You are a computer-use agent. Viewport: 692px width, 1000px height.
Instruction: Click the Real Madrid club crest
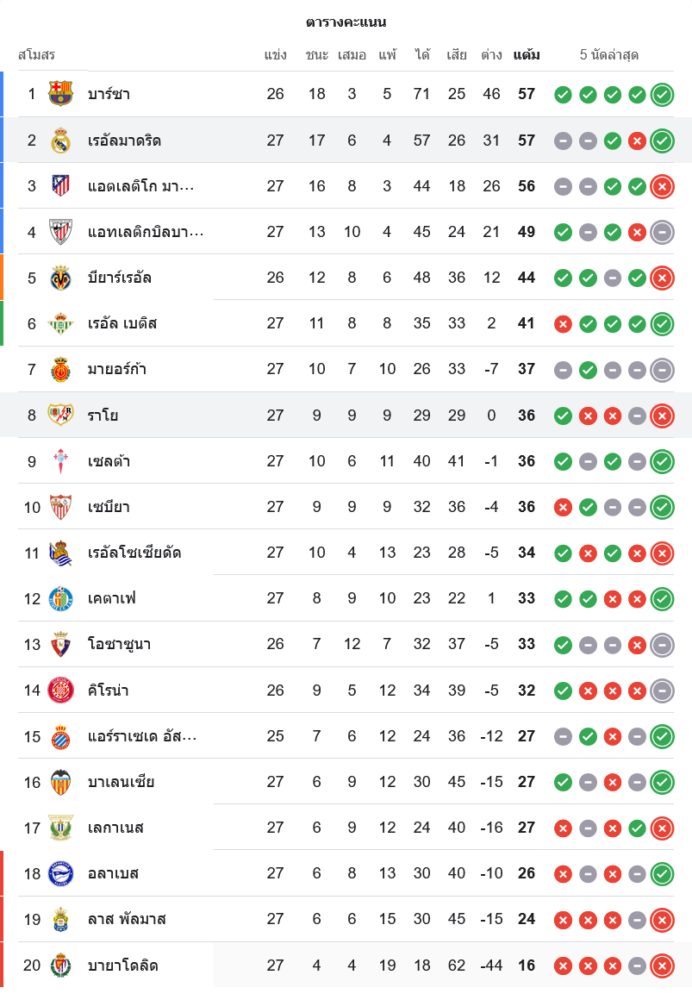coord(61,140)
